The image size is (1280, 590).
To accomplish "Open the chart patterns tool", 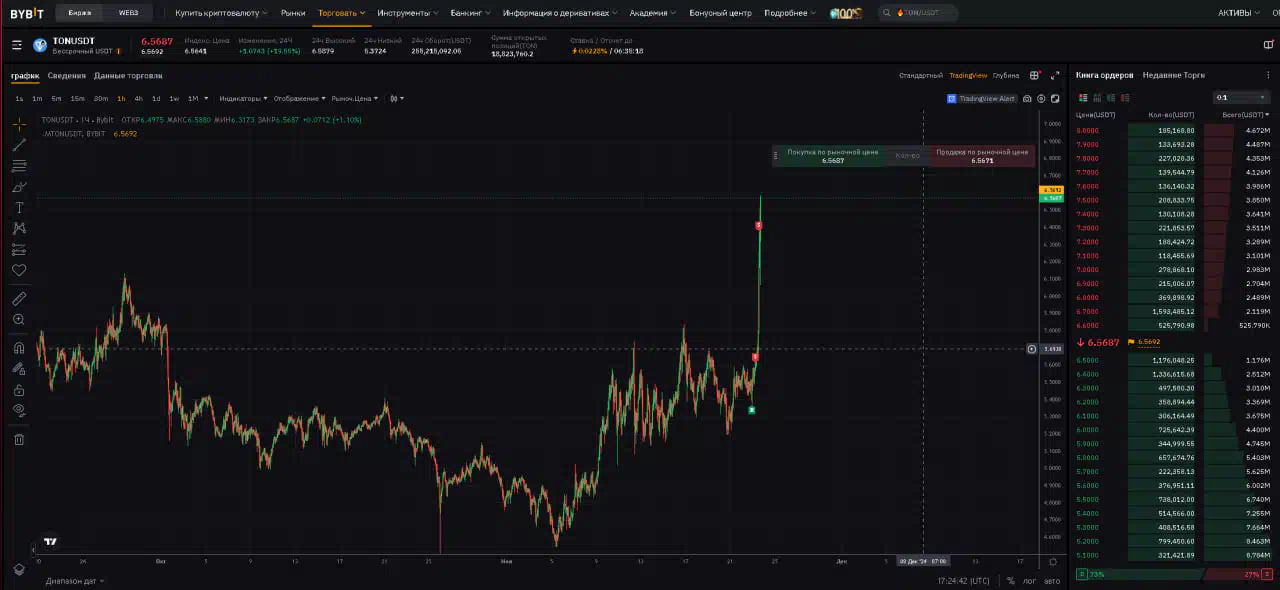I will point(19,229).
